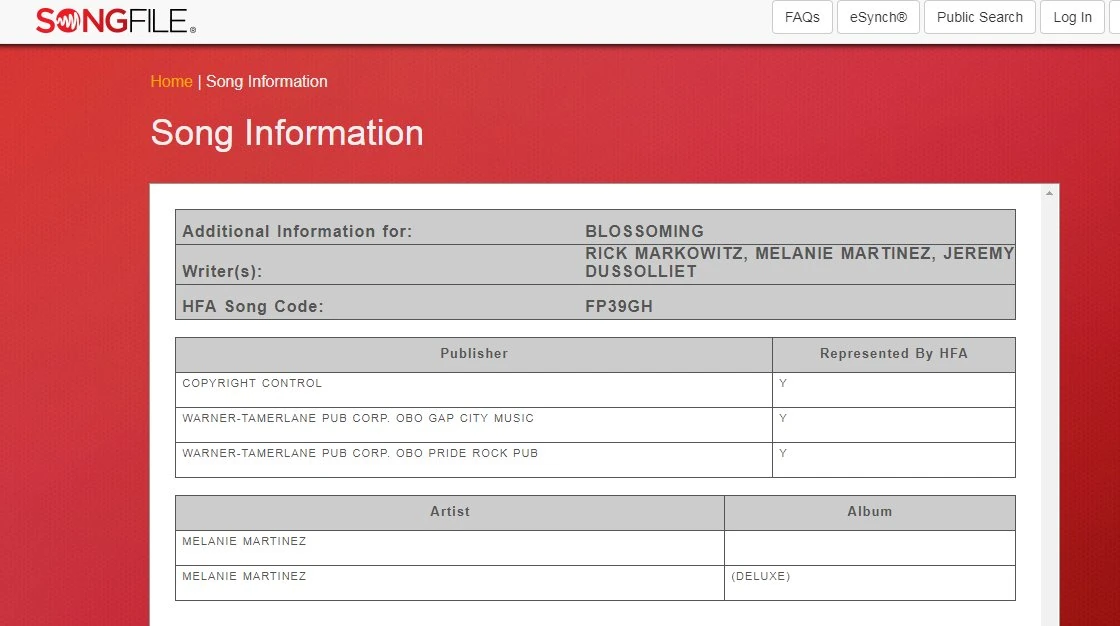1120x626 pixels.
Task: Click the Album column header
Action: point(869,511)
